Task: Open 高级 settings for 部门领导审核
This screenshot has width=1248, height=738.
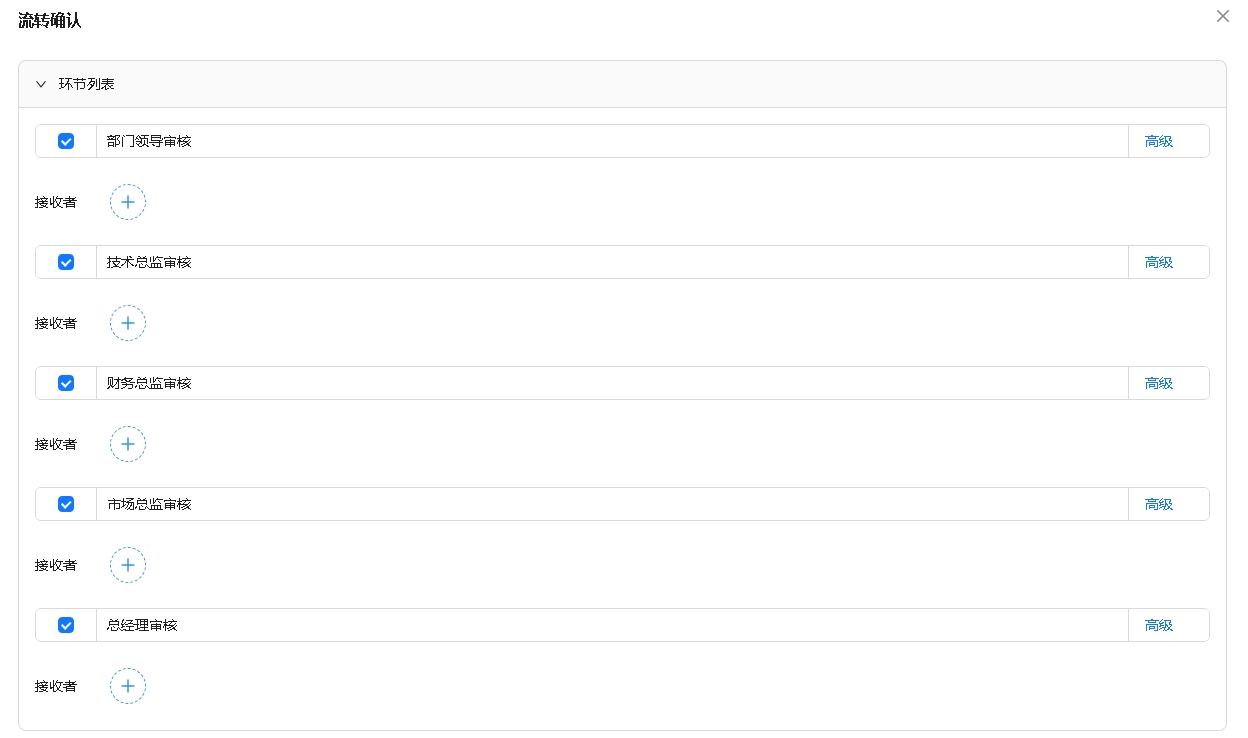Action: pos(1159,141)
